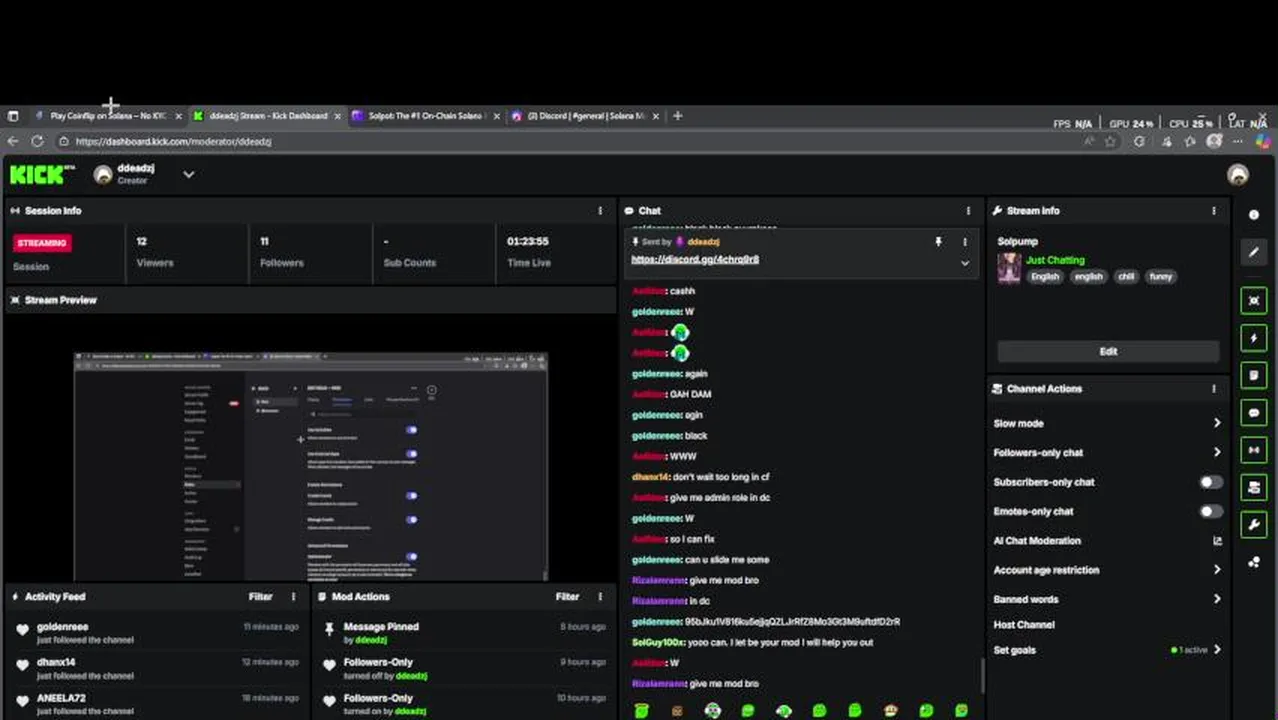
Task: Click the browser address bar URL
Action: [x=173, y=142]
